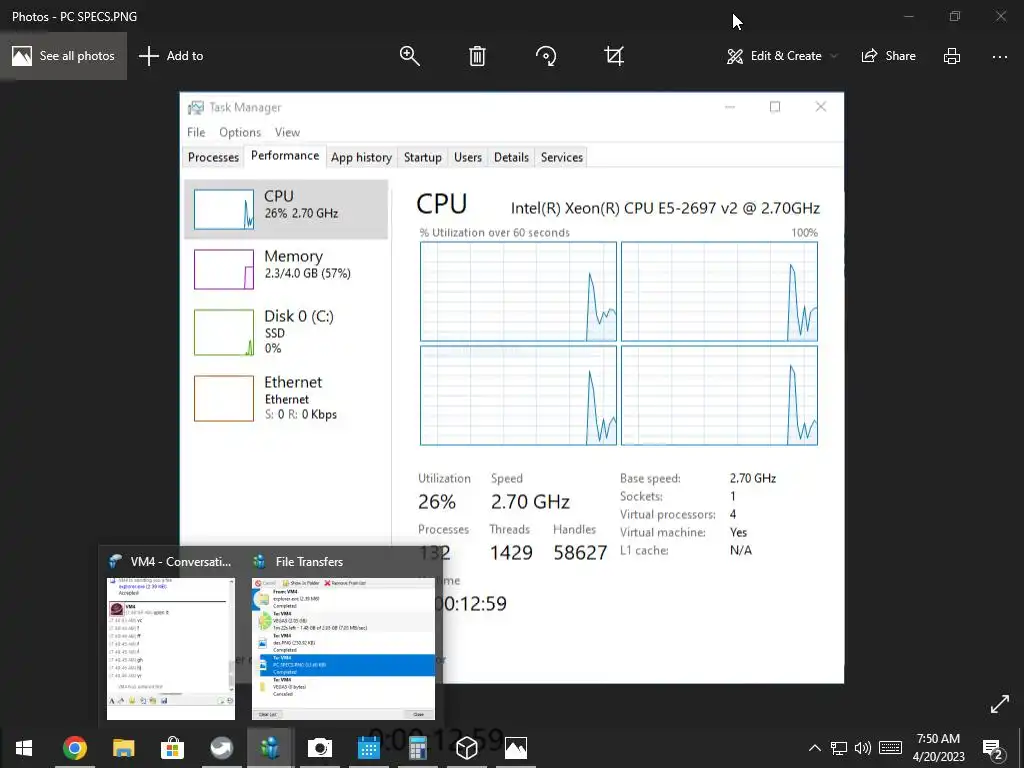The height and width of the screenshot is (768, 1024).
Task: Click the 'Virtual machine:' label
Action: point(663,532)
